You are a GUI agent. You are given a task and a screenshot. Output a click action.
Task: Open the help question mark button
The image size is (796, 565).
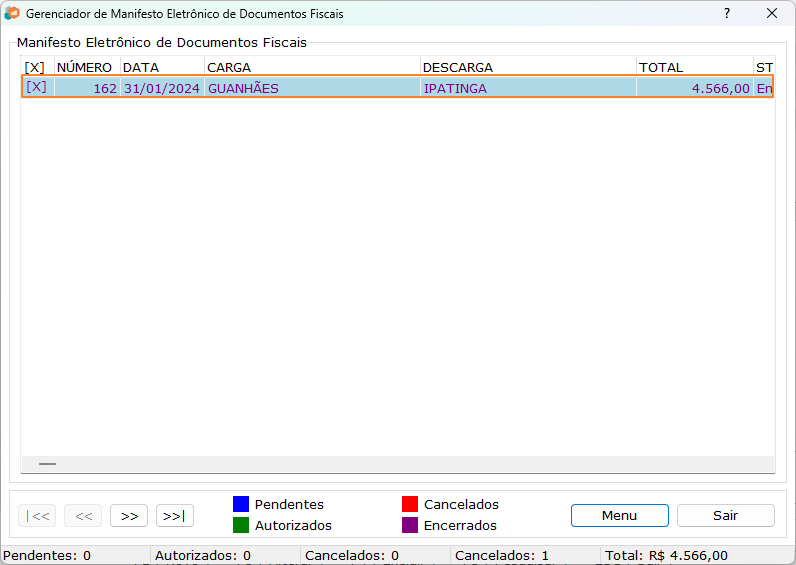[727, 14]
